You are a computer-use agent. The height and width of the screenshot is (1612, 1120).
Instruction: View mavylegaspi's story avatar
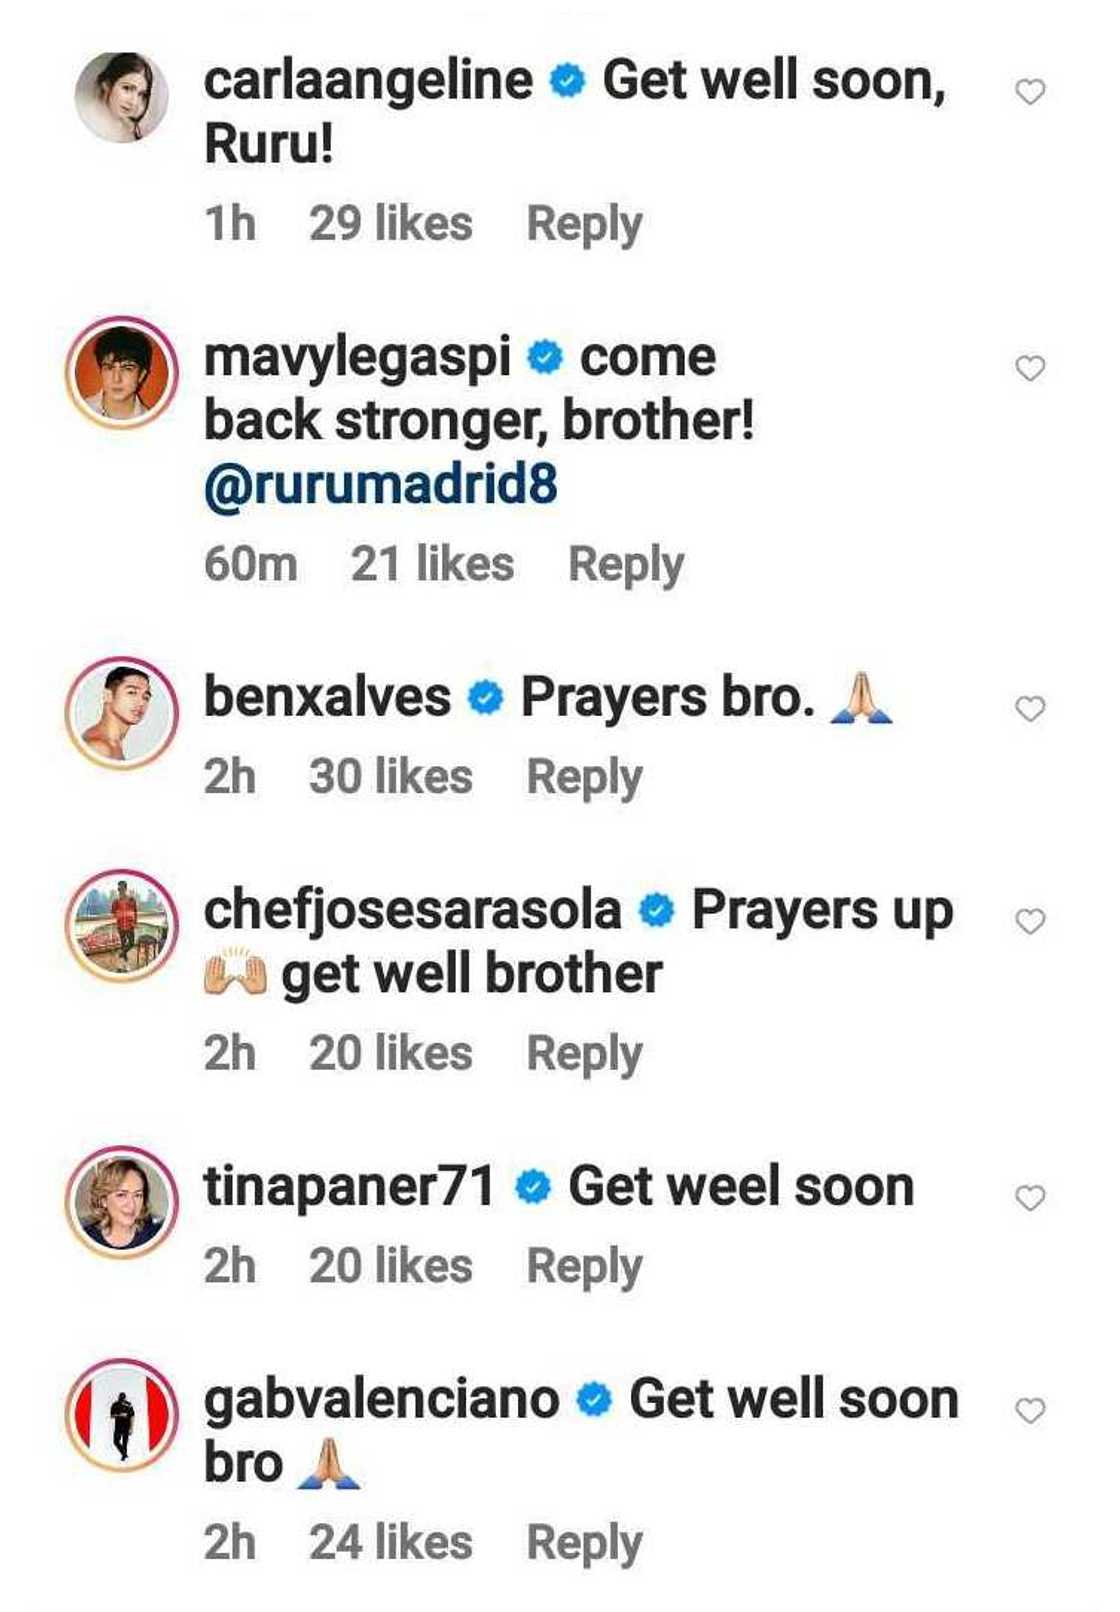click(x=121, y=373)
